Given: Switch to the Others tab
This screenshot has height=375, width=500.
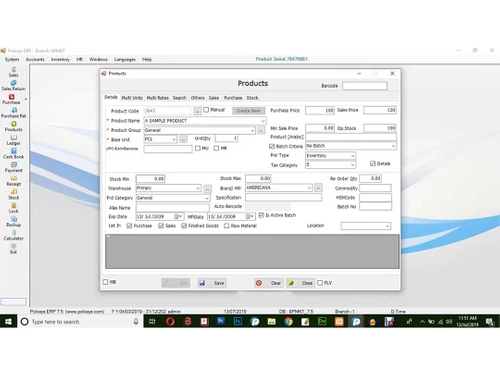Looking at the screenshot, I should point(198,98).
